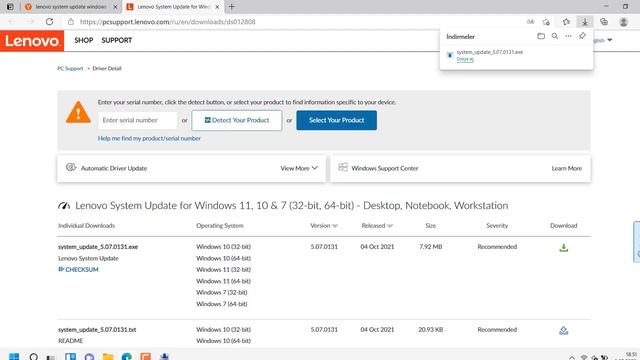Pin the Indirmeler downloads panel

pos(582,36)
